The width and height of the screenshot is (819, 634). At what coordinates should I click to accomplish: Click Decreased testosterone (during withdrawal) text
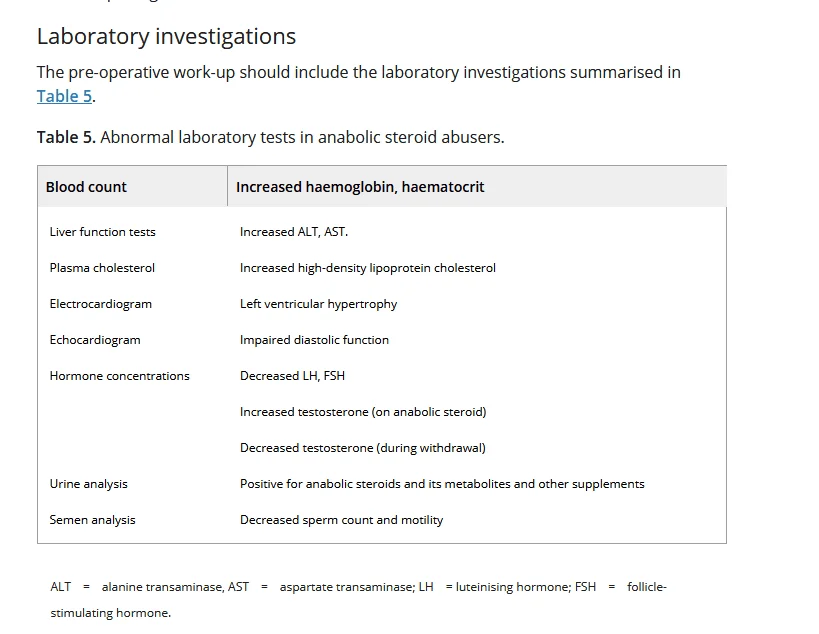point(362,448)
